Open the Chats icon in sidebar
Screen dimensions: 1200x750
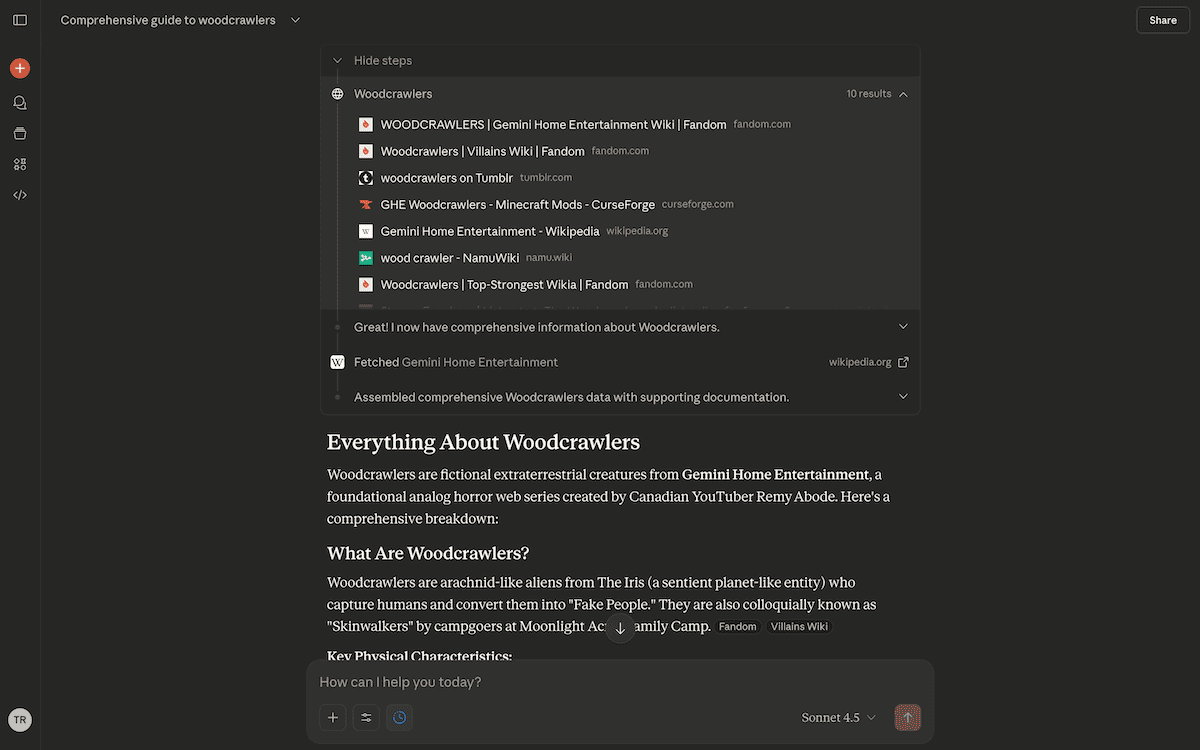(20, 102)
